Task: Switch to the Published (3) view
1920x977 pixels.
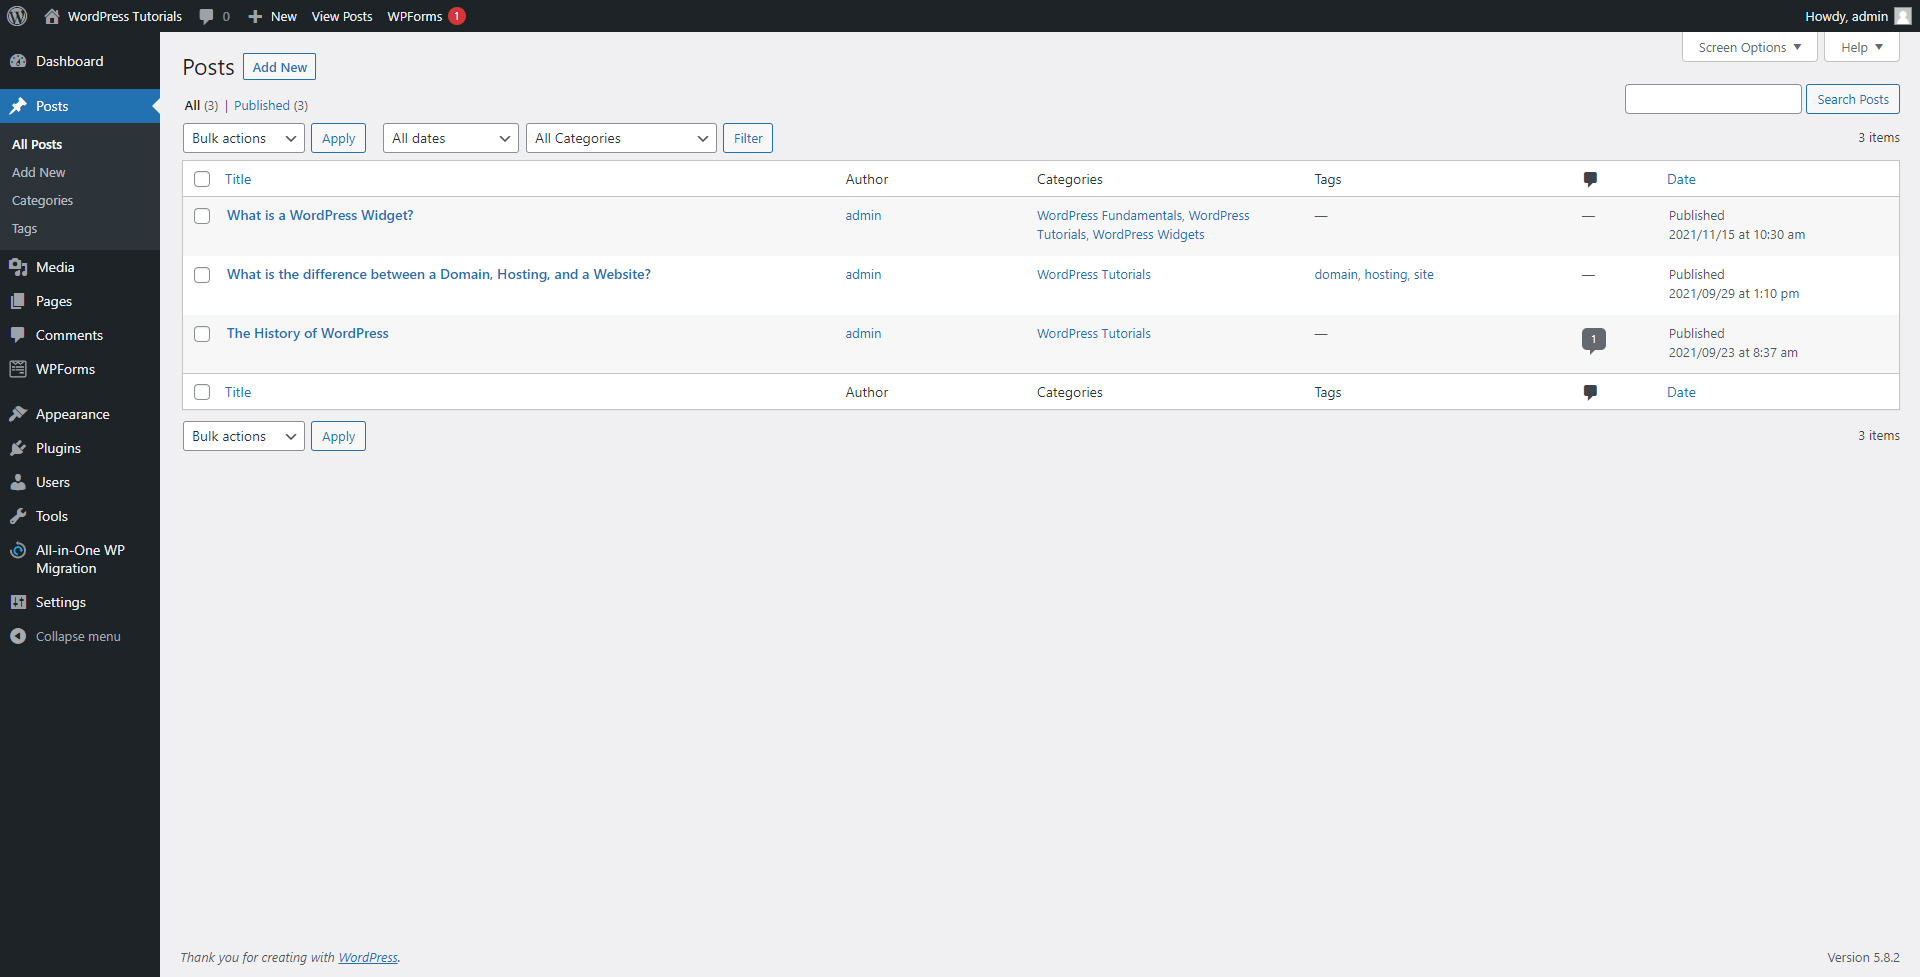Action: point(271,105)
